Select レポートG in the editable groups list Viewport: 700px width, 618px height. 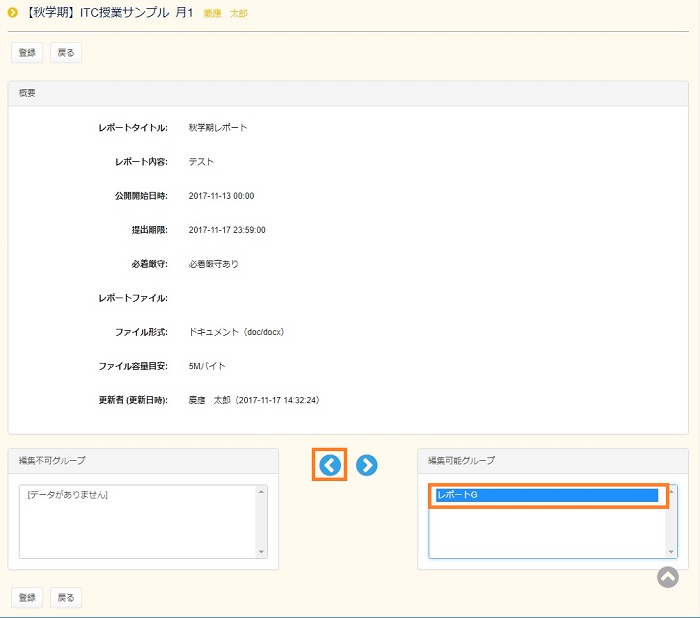click(x=547, y=495)
